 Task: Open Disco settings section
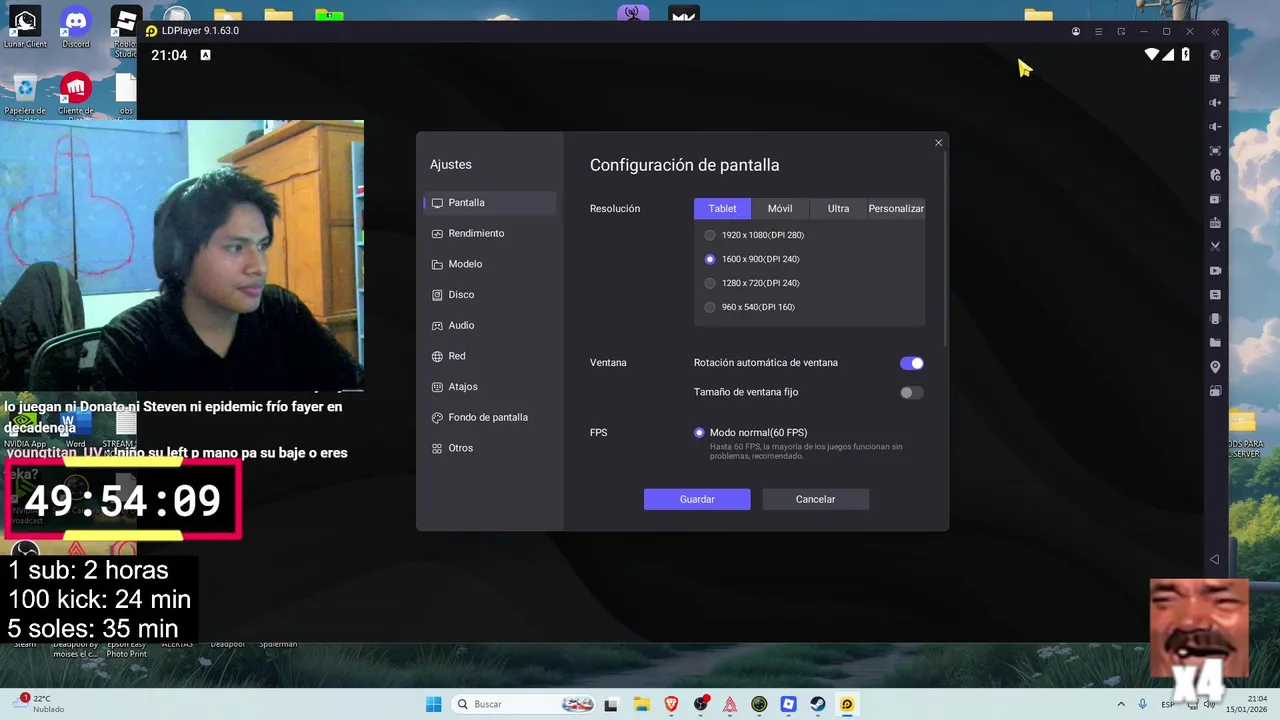point(490,295)
